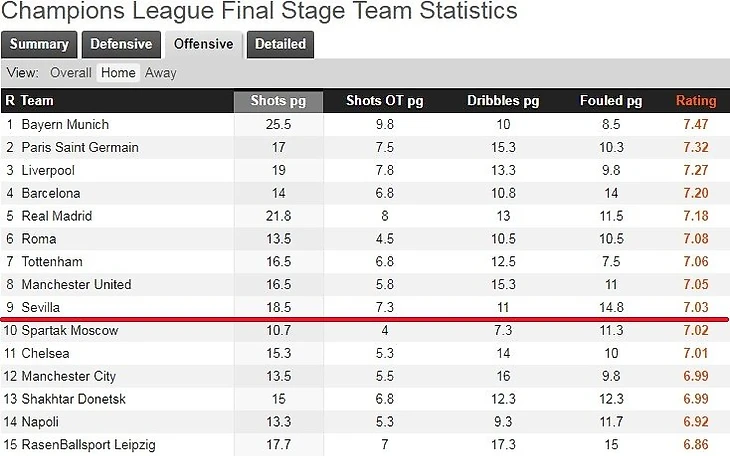Viewport: 730px width, 456px height.
Task: Select Manchester United in the table
Action: coord(76,285)
